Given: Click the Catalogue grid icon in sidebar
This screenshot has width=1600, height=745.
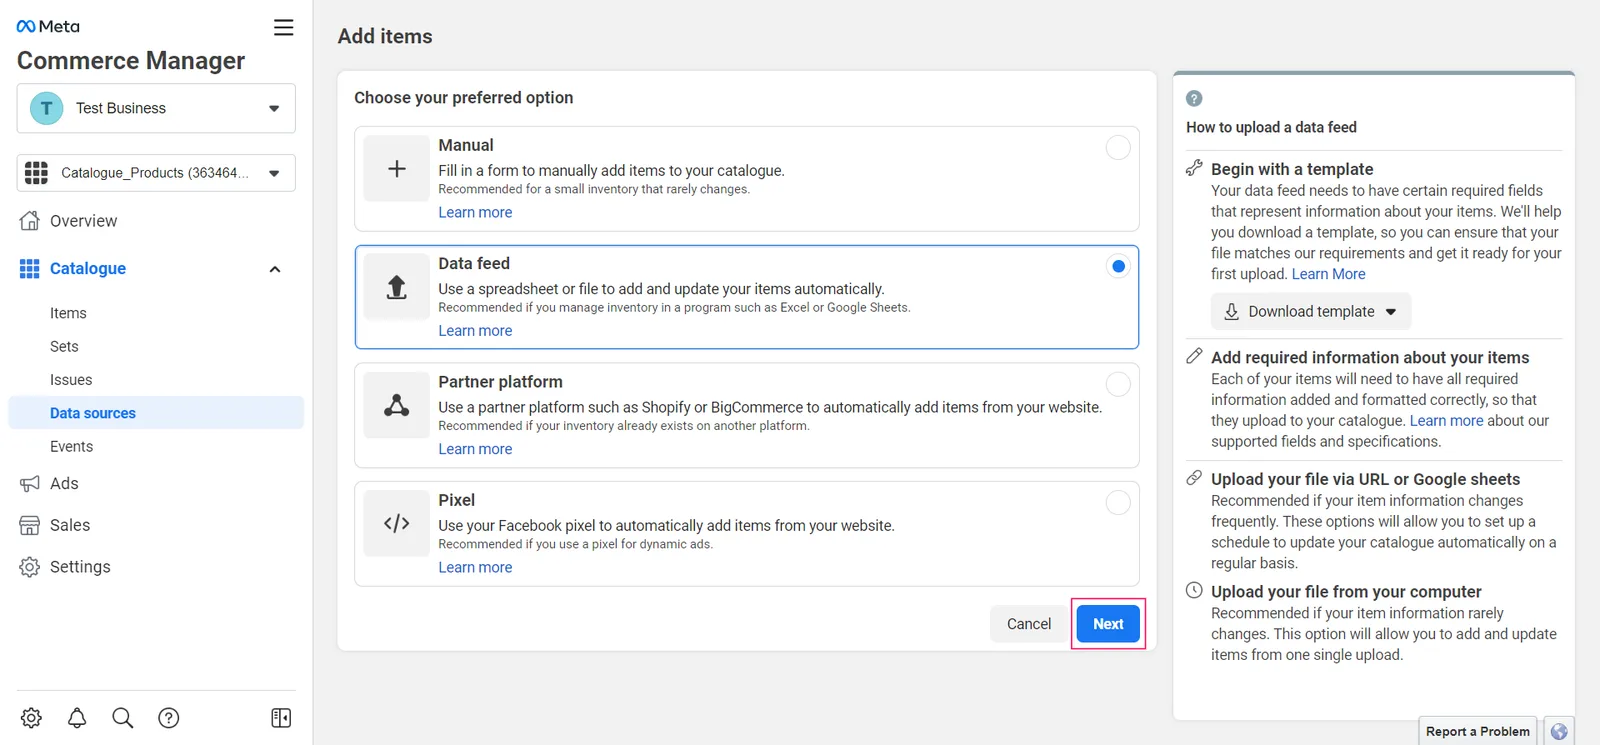Looking at the screenshot, I should point(30,269).
